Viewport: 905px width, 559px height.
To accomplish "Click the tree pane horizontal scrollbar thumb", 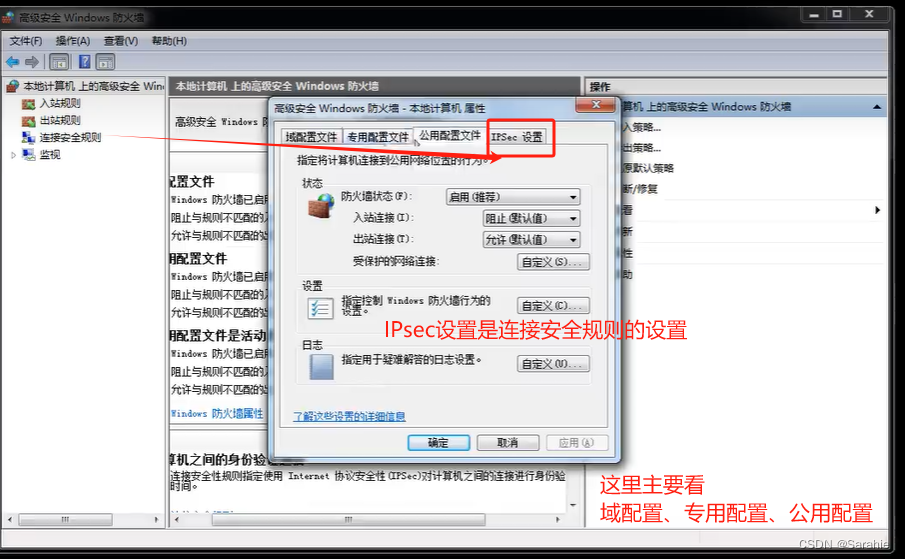I will coord(65,520).
